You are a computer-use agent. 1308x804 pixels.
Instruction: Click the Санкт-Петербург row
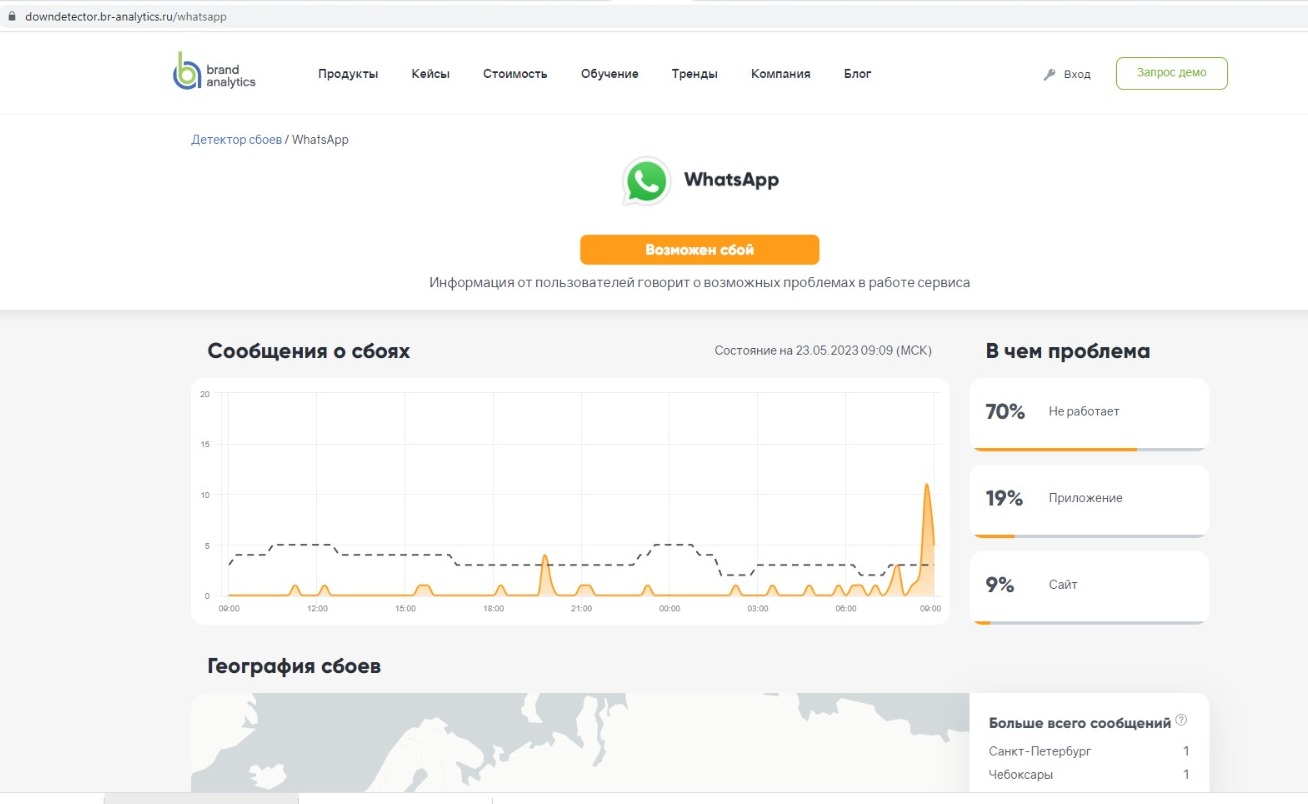pos(1089,751)
